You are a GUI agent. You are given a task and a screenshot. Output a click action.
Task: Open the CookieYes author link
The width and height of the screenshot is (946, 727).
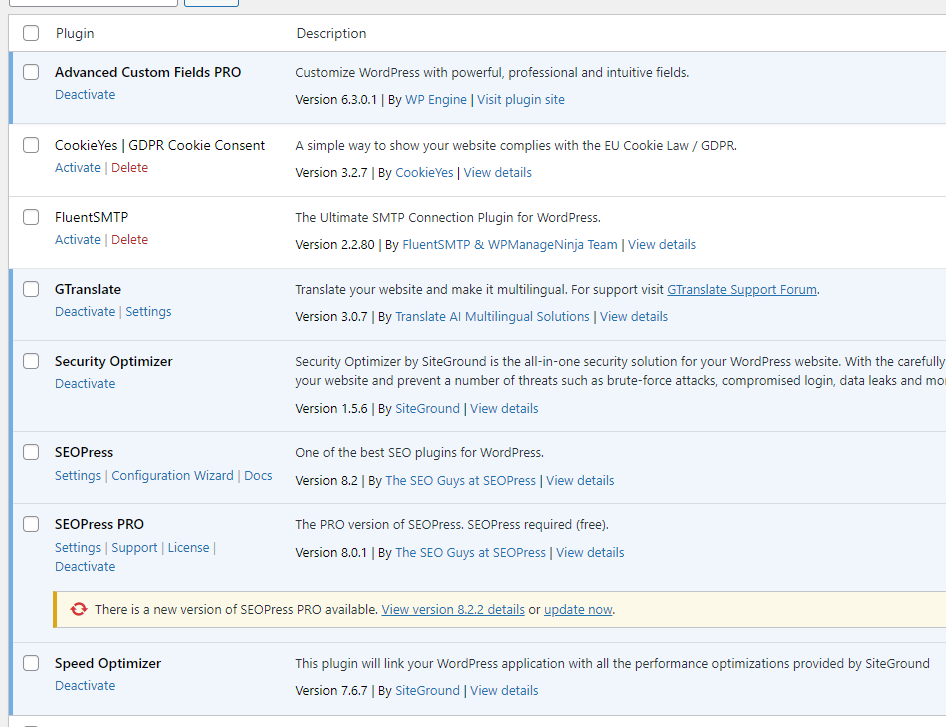[424, 173]
